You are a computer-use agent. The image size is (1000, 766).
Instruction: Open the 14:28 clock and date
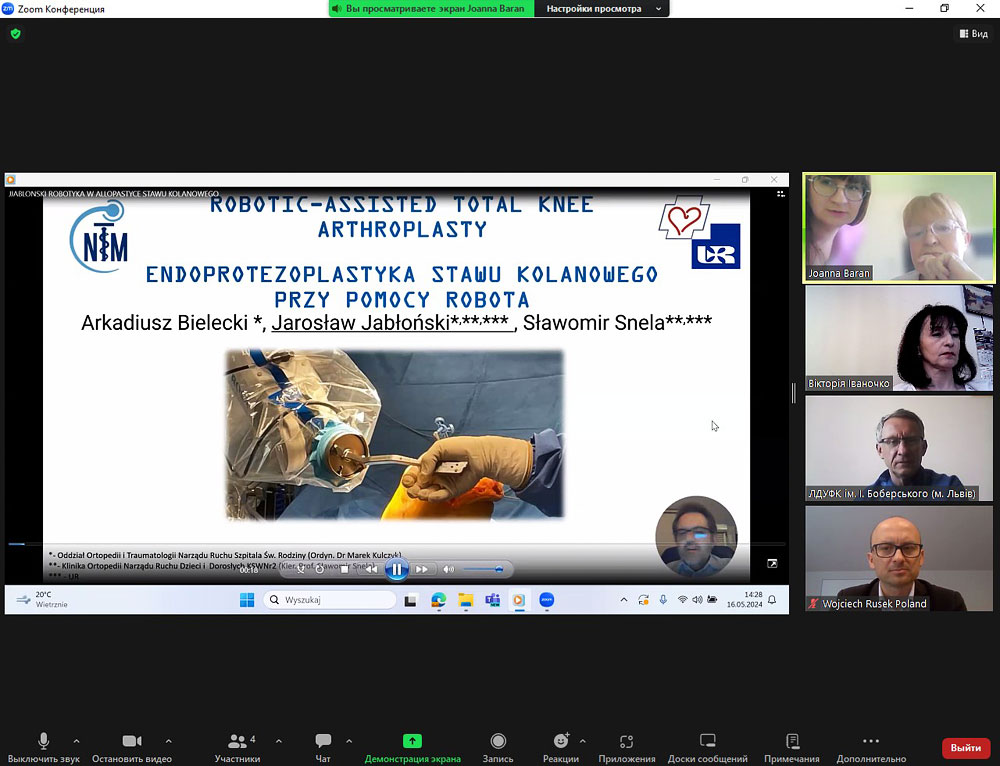coord(744,600)
